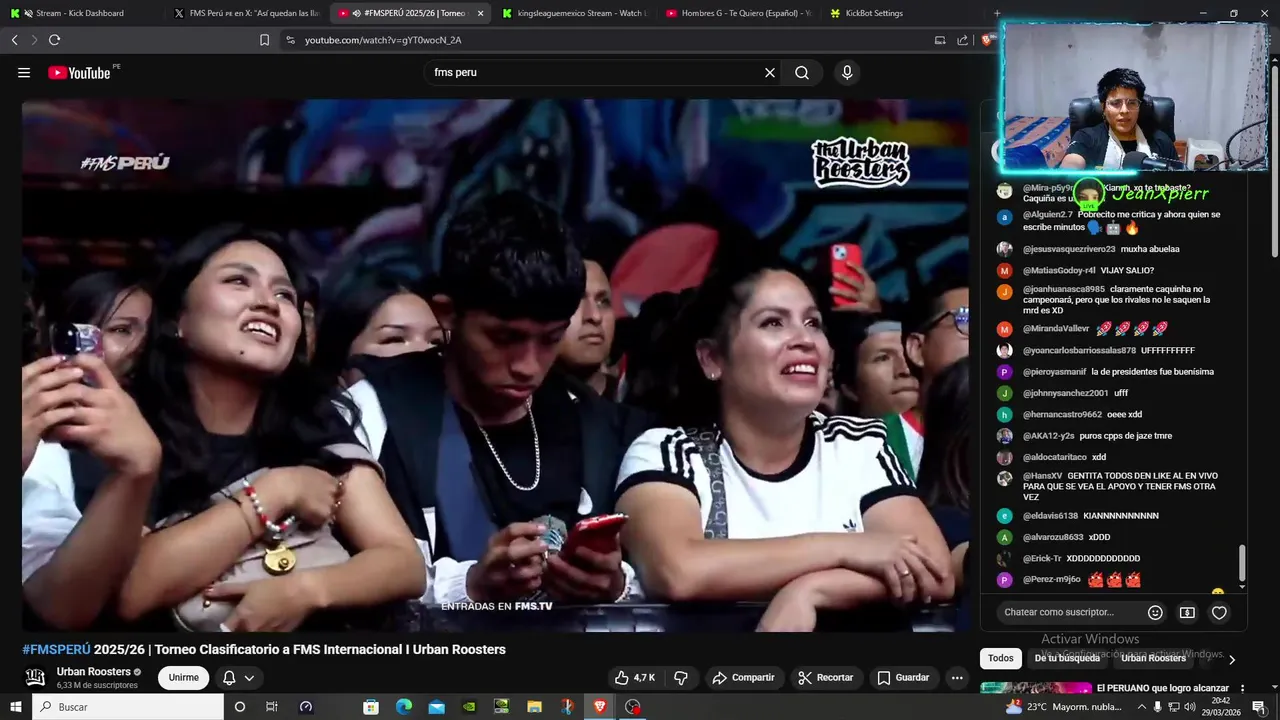Open 'El PERUANO que logro alcanzar' thumbnail

pyautogui.click(x=1036, y=688)
